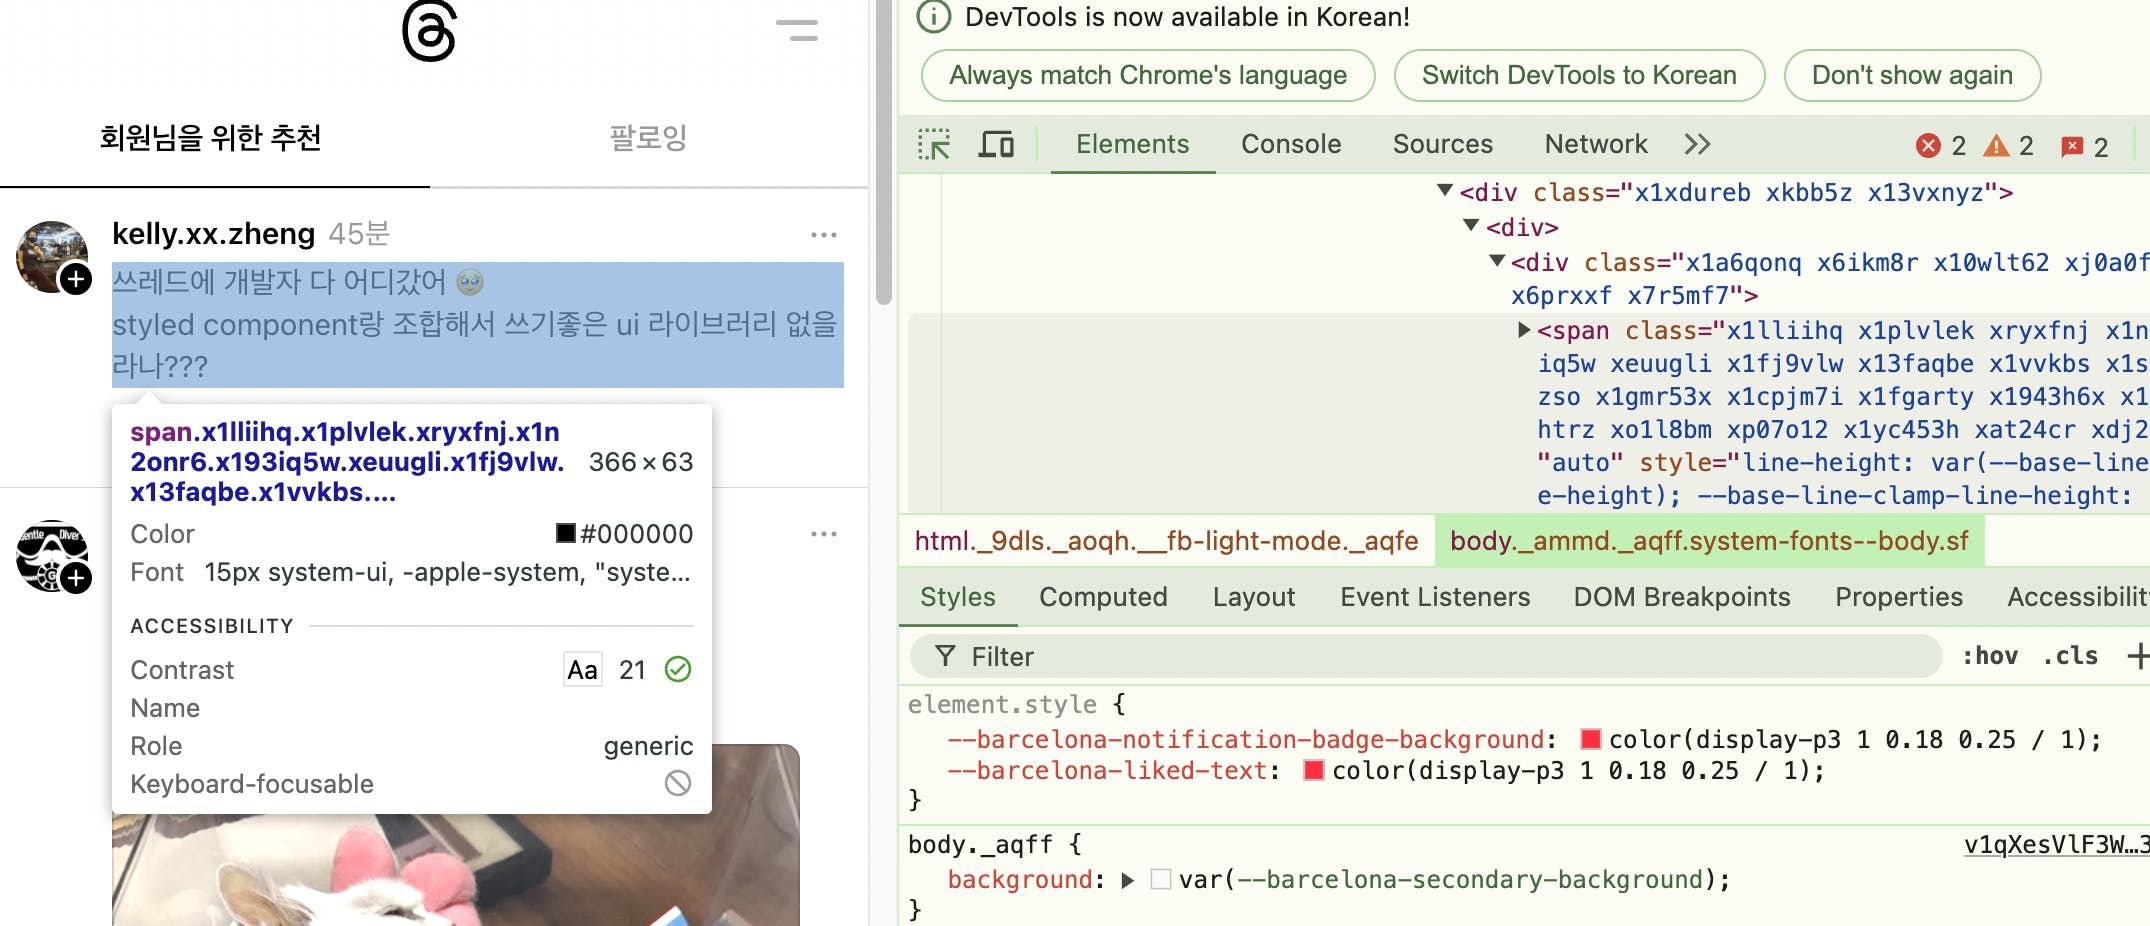
Task: Open the DOM Breakpoints sub-tab
Action: (1682, 597)
